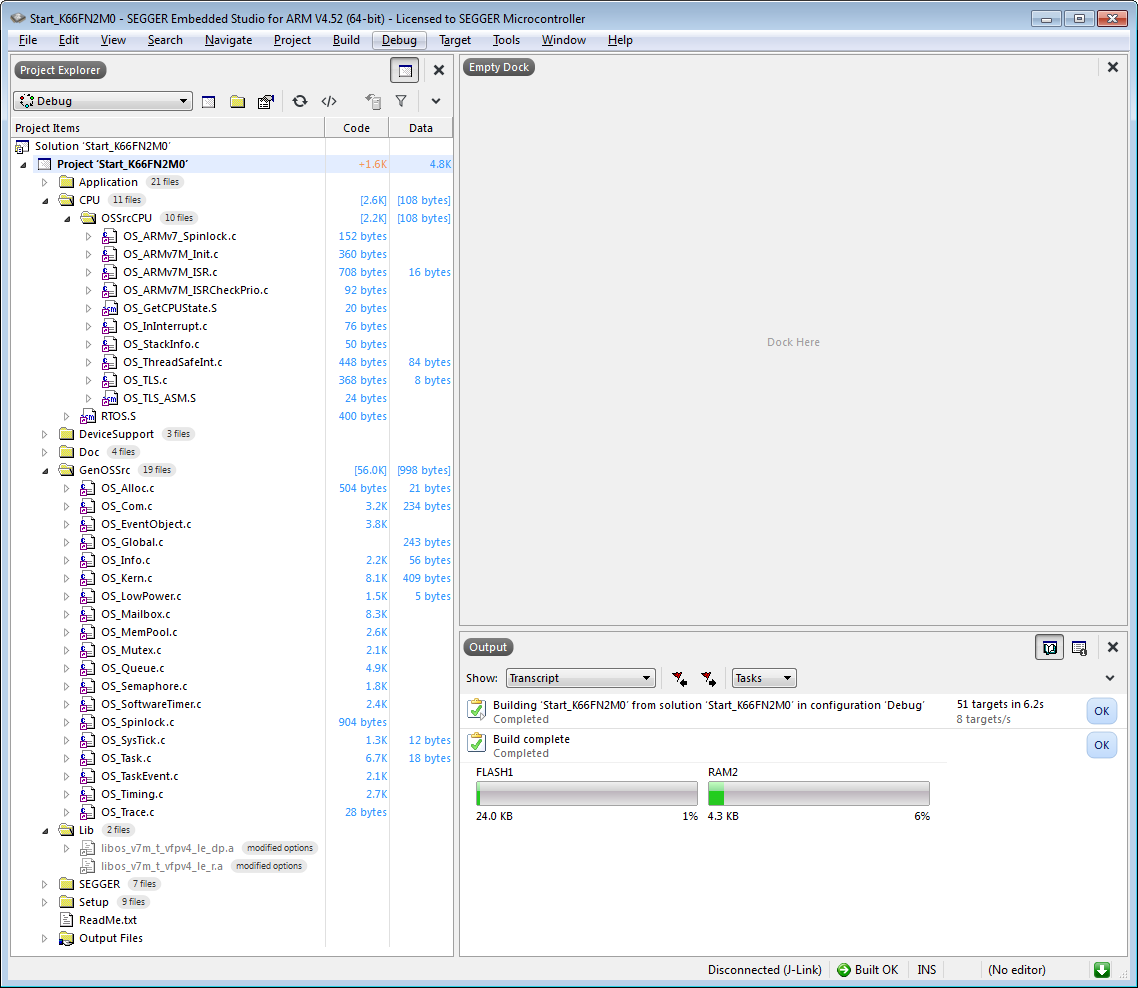This screenshot has width=1138, height=988.
Task: Click the funnel filter icon
Action: point(401,101)
